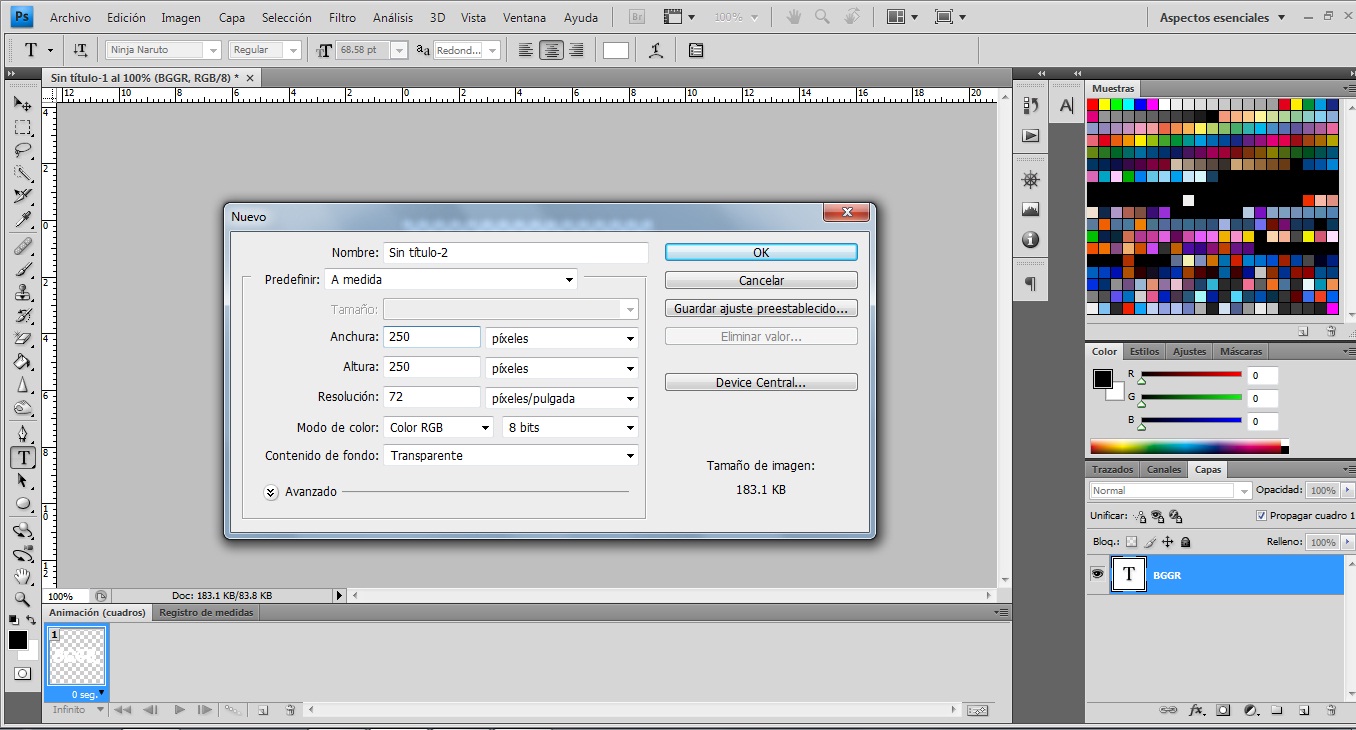The height and width of the screenshot is (730, 1356).
Task: Duplicate selected animation frame
Action: click(x=263, y=710)
